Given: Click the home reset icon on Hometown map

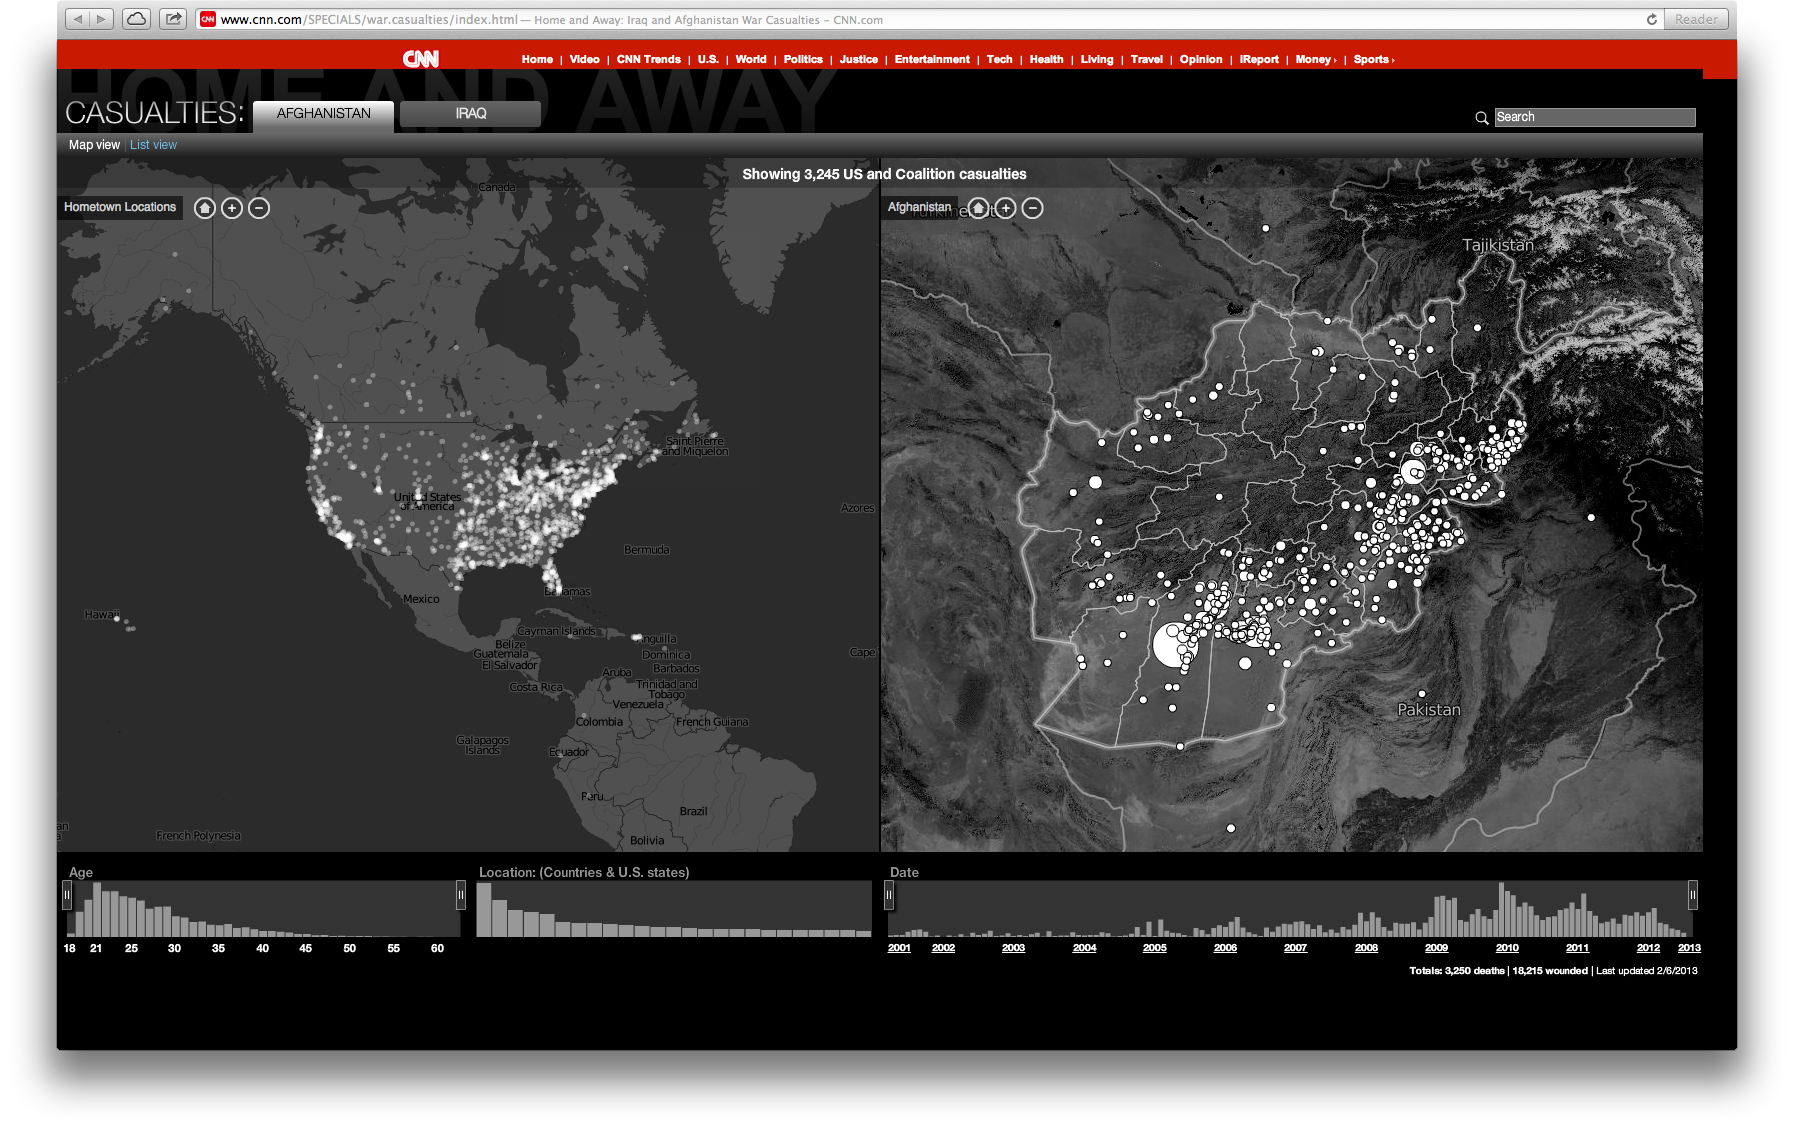Looking at the screenshot, I should [205, 208].
